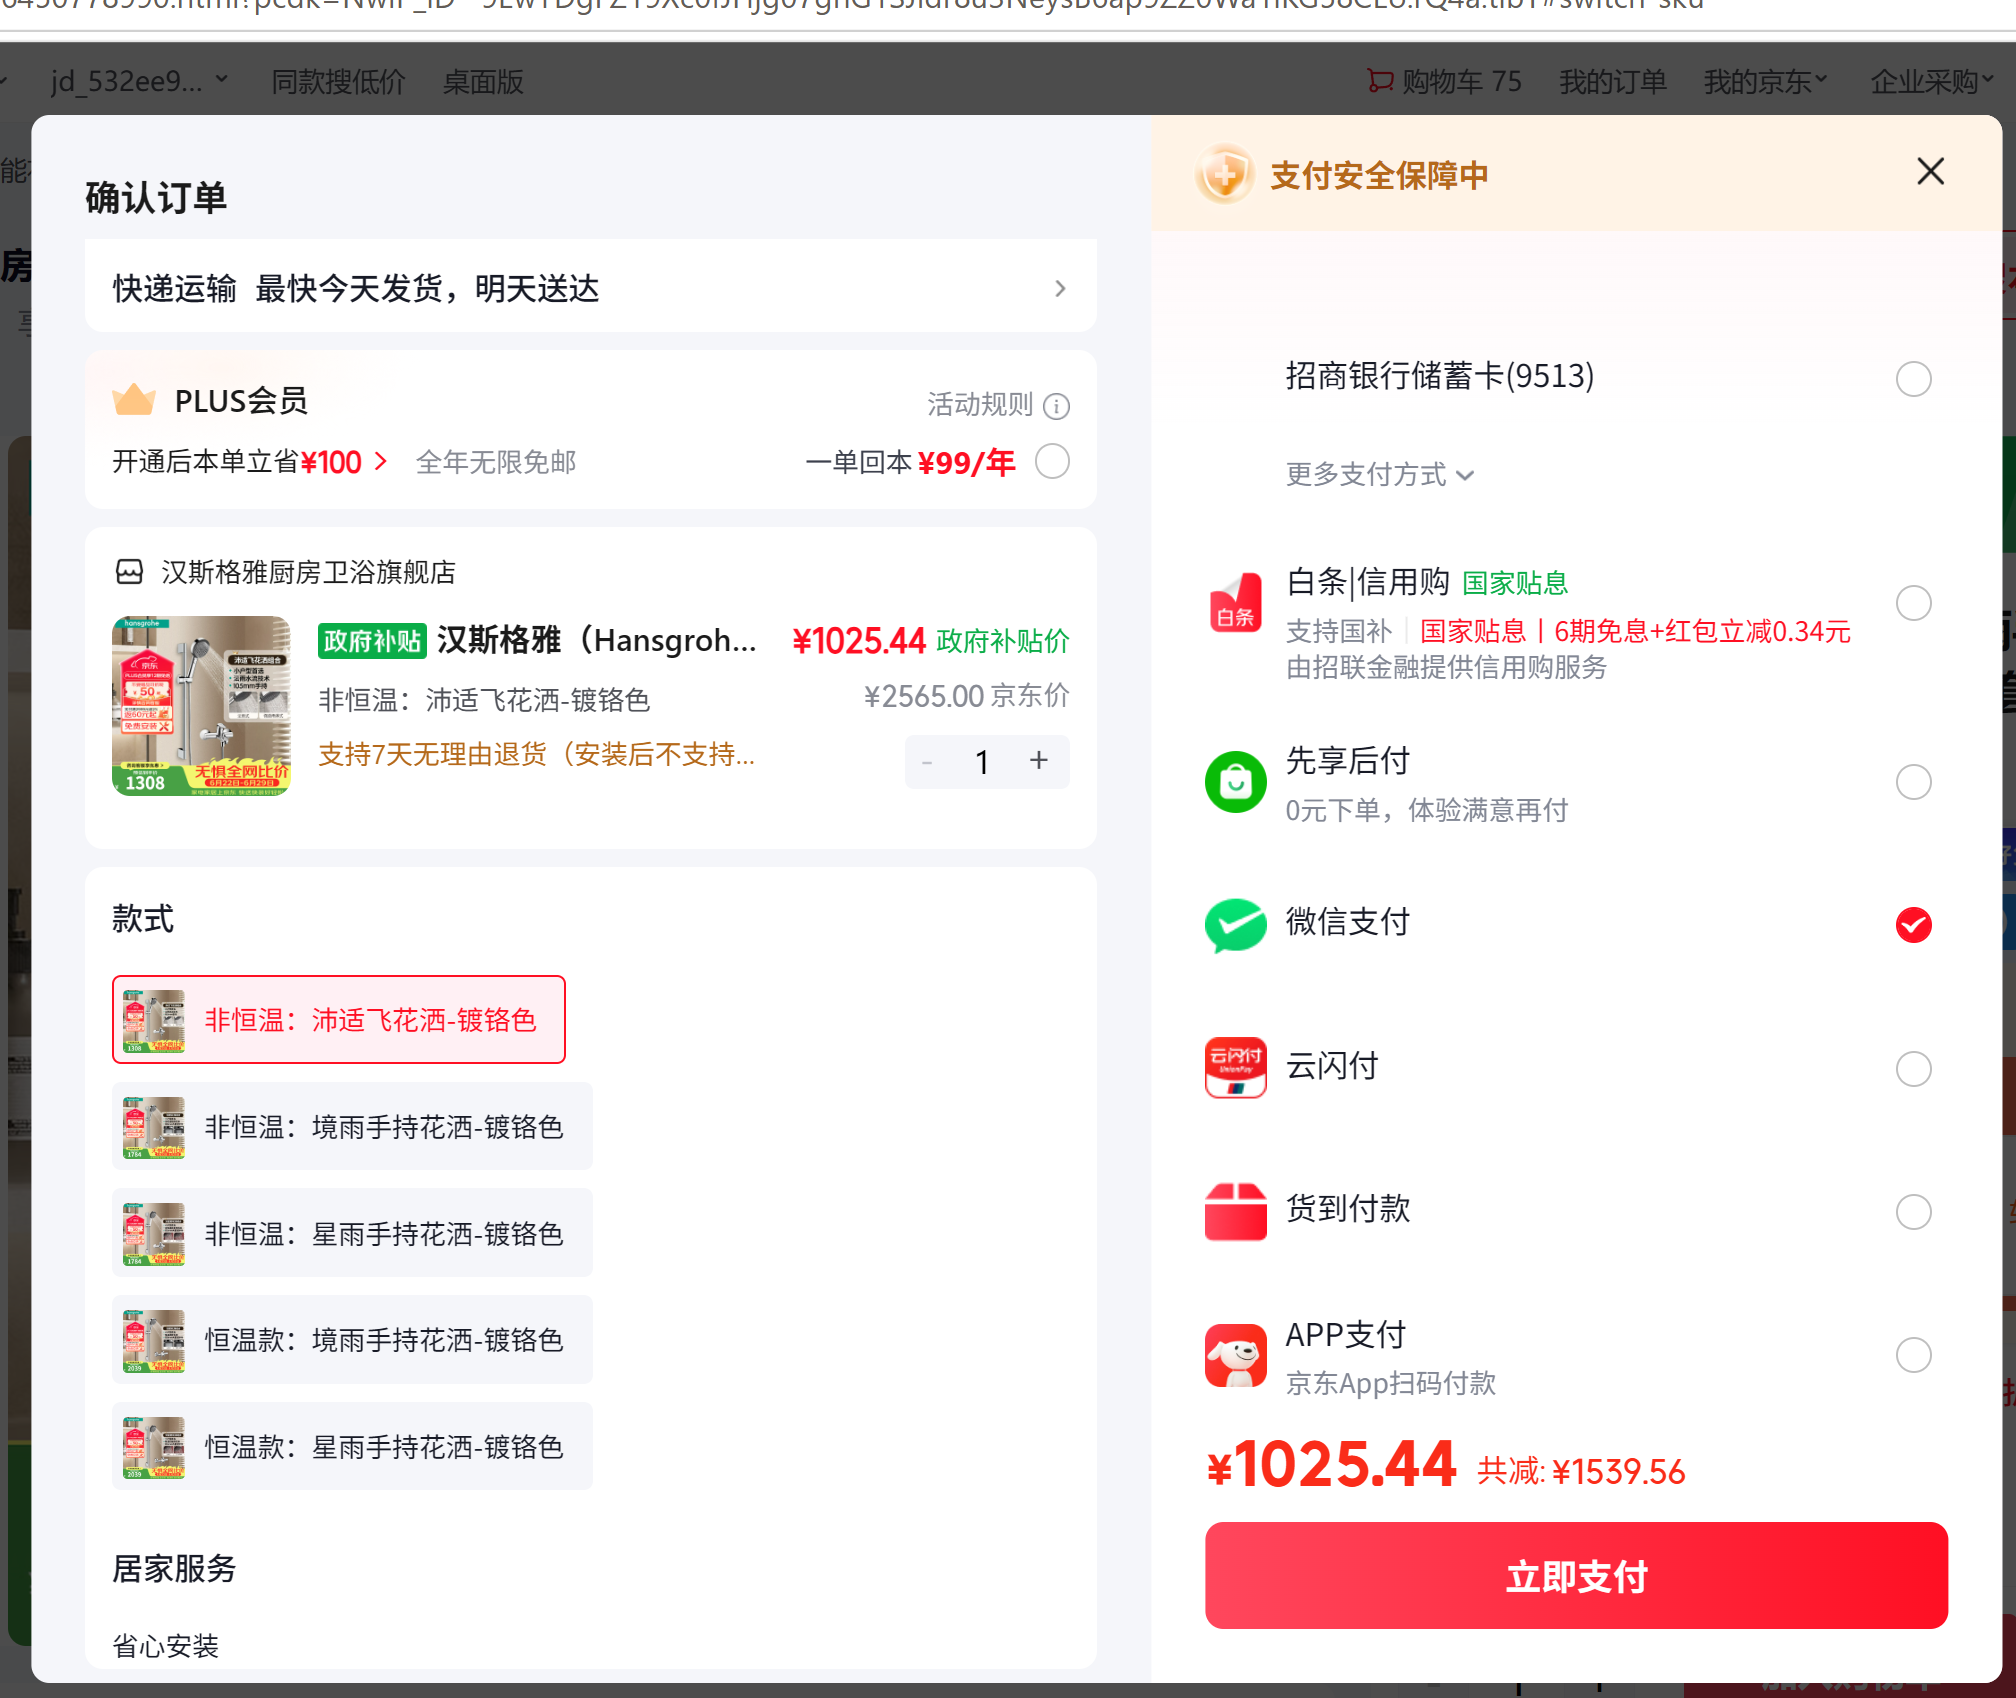The height and width of the screenshot is (1698, 2016).
Task: Open the 汉斯格雅（Hansgroh... product title
Action: point(596,640)
